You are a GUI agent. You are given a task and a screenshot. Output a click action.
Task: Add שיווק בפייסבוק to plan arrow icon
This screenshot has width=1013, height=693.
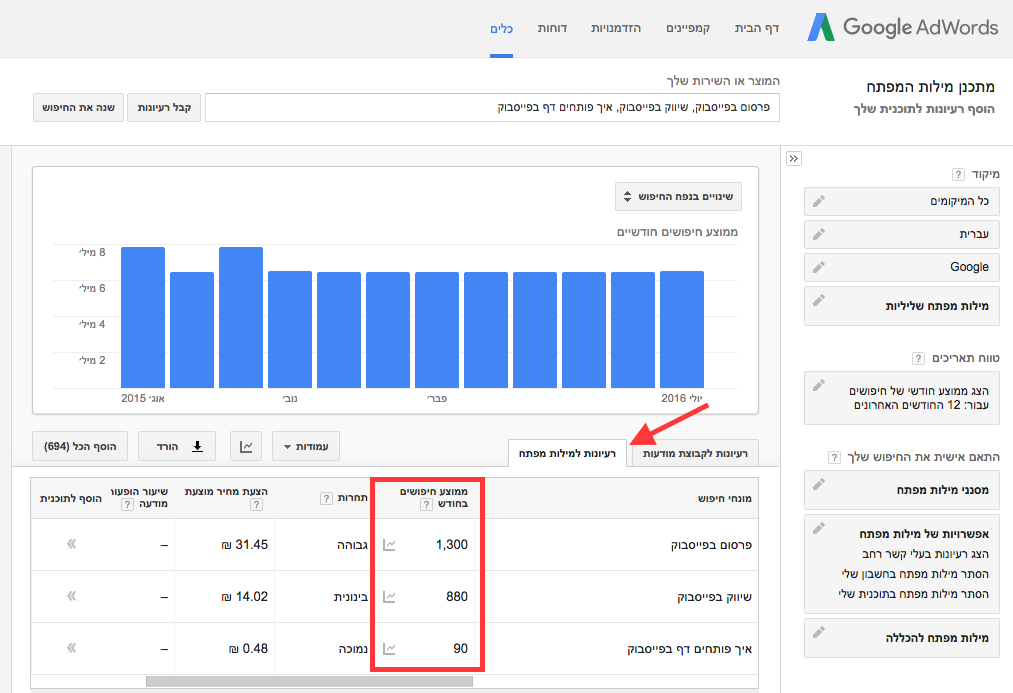click(x=72, y=595)
